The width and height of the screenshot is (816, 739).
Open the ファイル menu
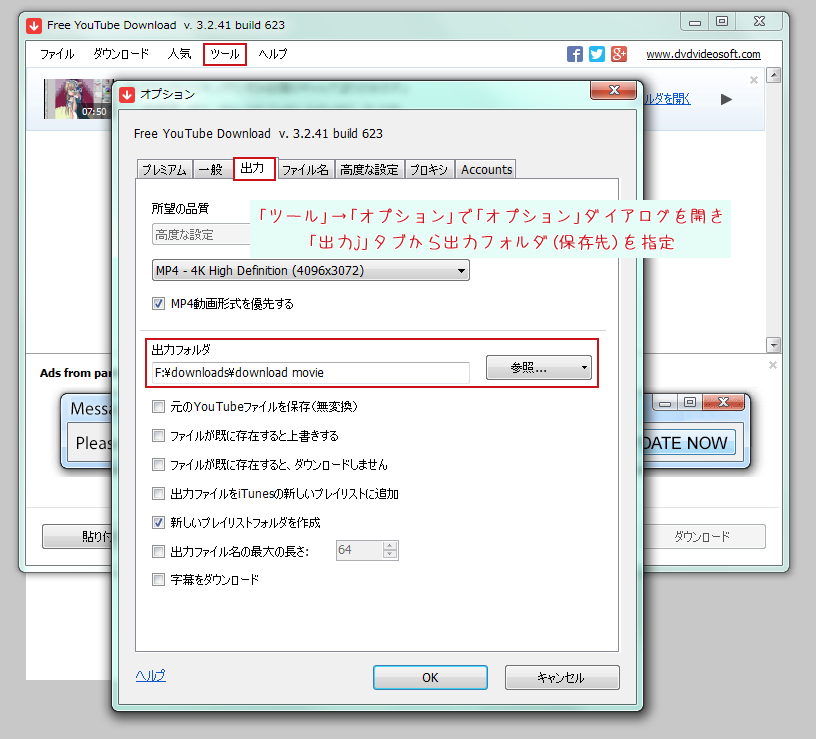coord(57,54)
